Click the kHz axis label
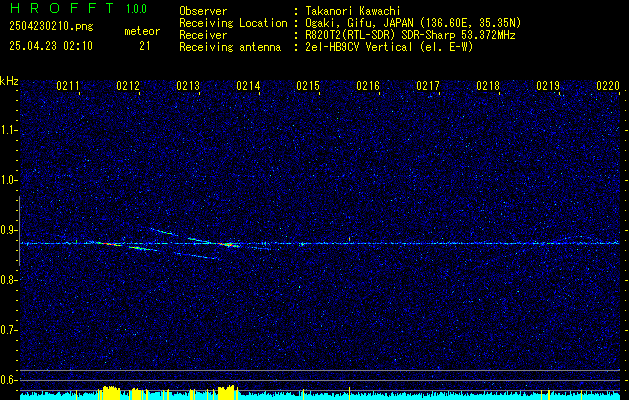This screenshot has width=629, height=400. click(x=9, y=81)
